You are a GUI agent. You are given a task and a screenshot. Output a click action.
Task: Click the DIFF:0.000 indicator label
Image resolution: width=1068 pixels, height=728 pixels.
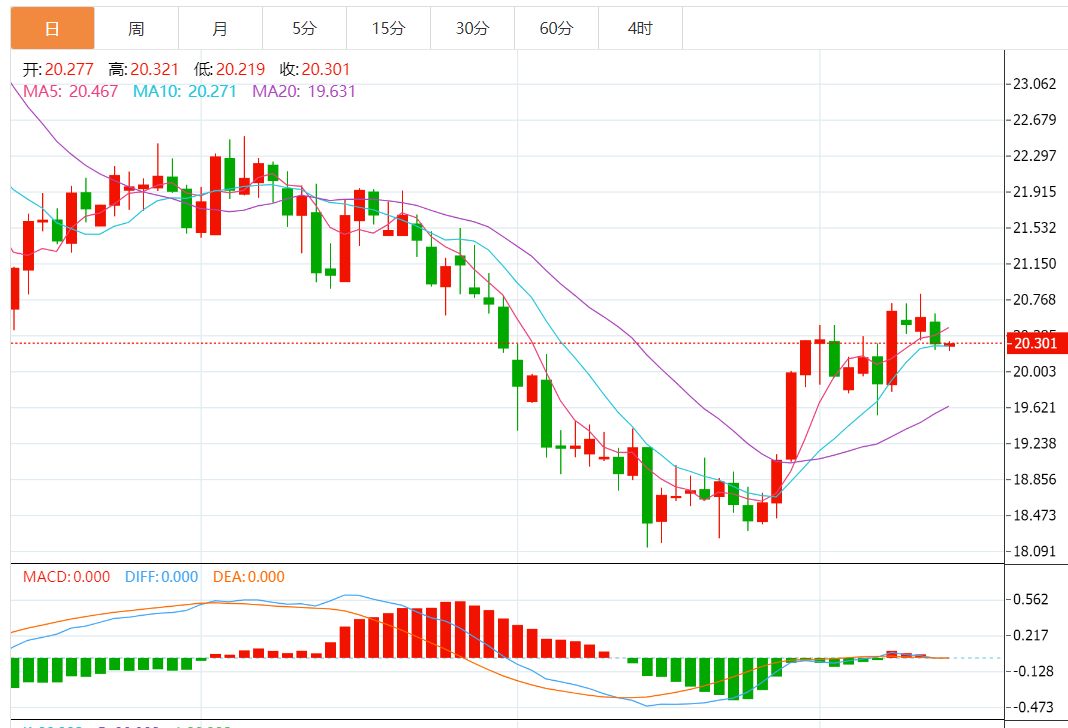click(161, 577)
